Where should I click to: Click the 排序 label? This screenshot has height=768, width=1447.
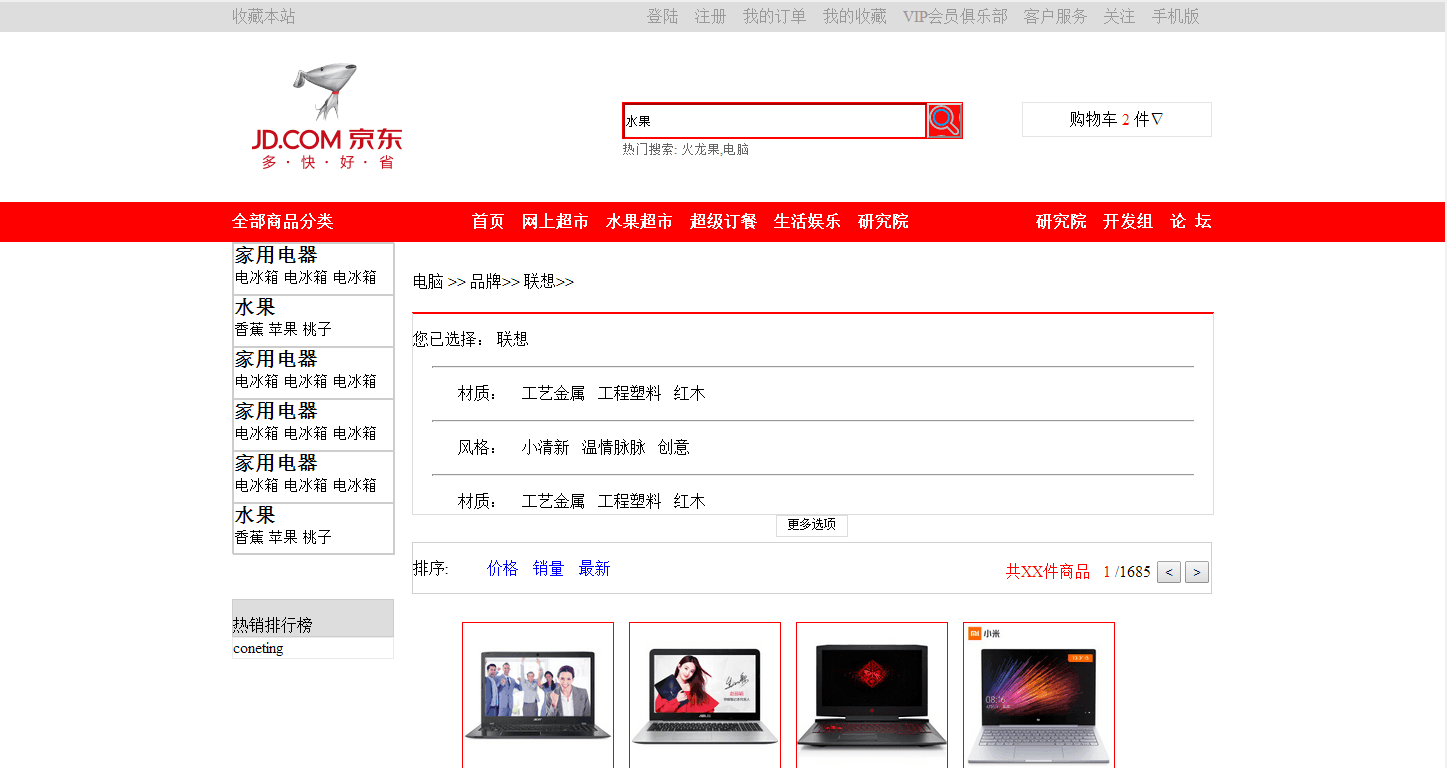(x=431, y=568)
